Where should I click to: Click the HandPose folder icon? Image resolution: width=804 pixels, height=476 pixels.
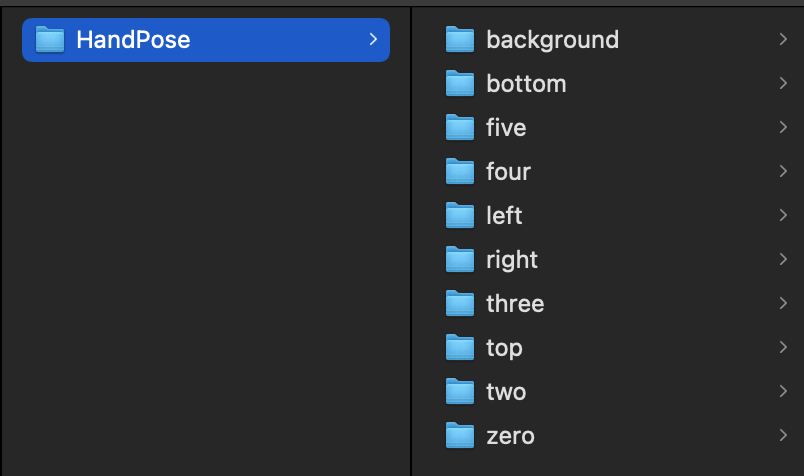coord(49,40)
